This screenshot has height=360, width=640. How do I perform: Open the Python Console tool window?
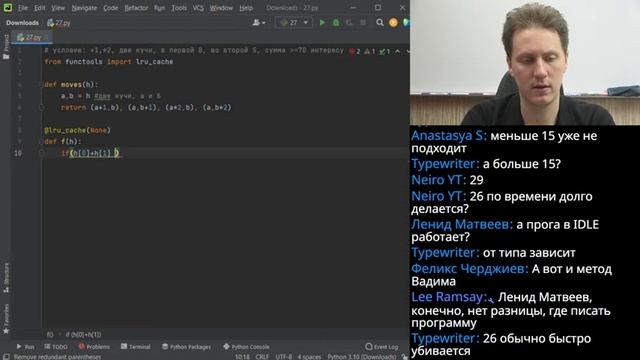[x=246, y=347]
